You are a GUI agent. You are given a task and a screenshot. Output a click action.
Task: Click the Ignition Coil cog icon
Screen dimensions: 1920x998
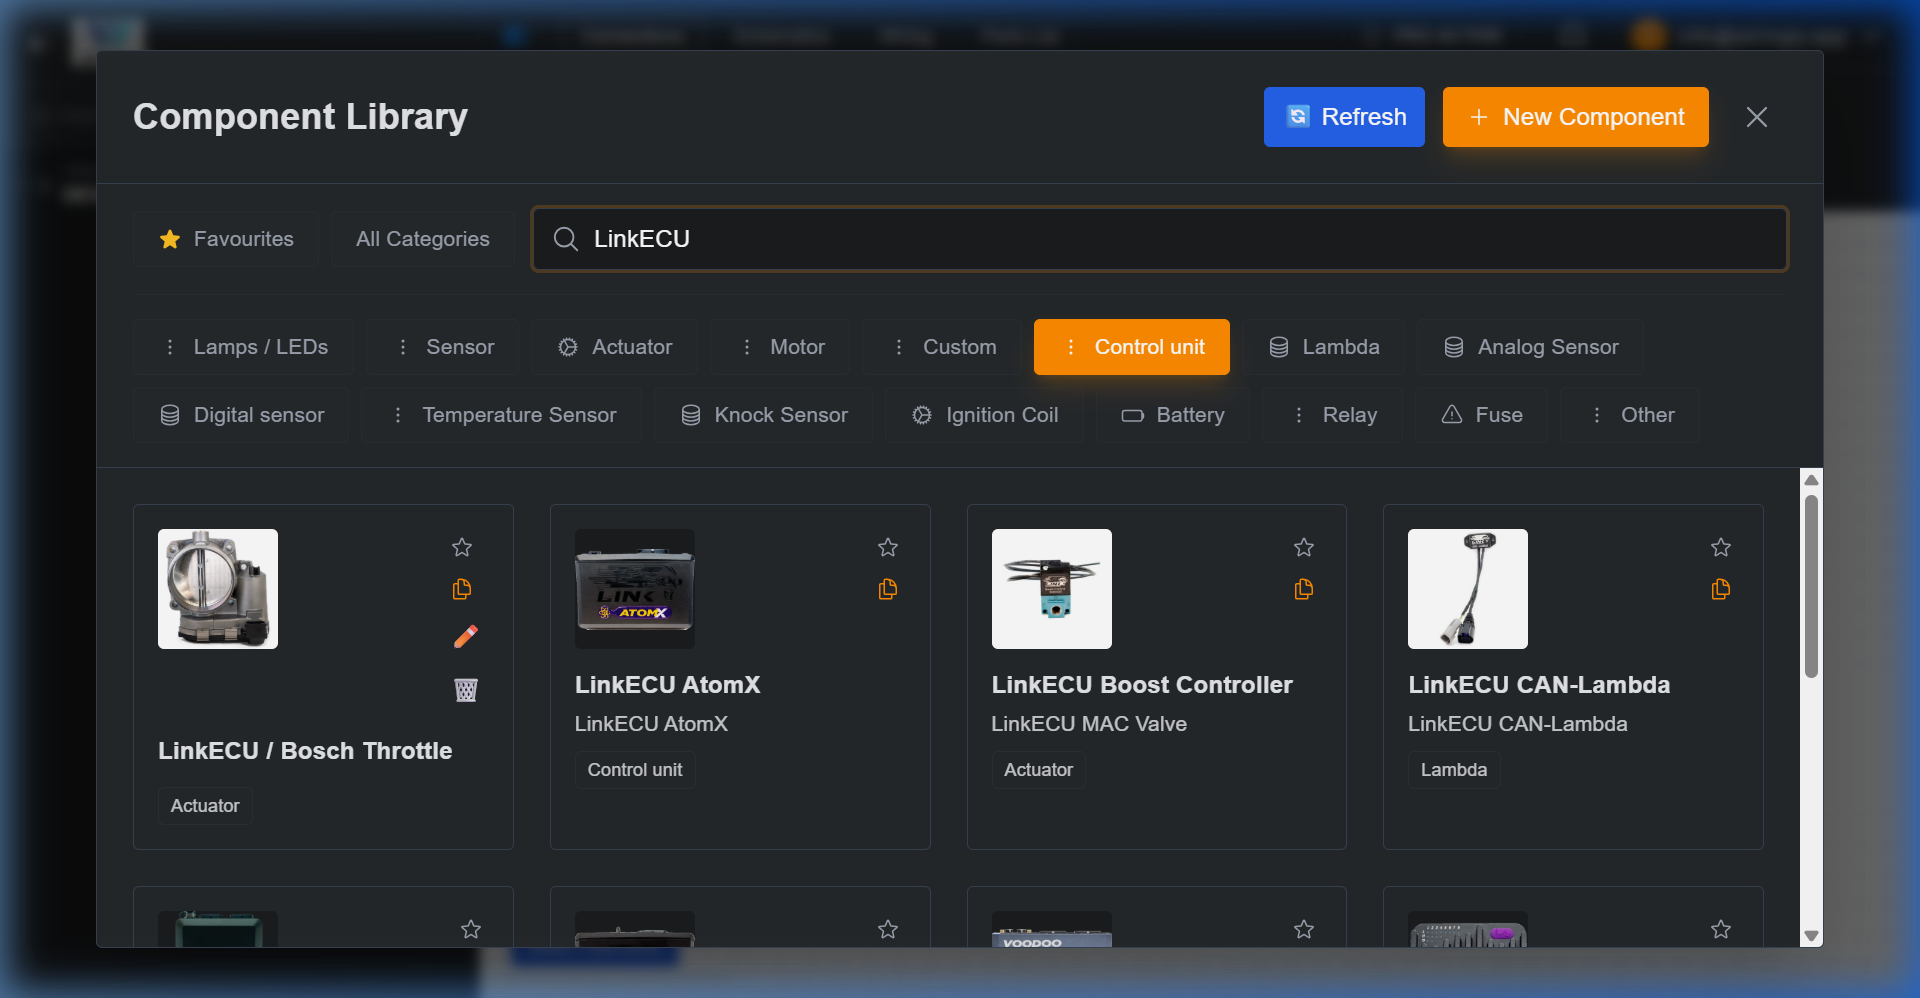tap(922, 415)
